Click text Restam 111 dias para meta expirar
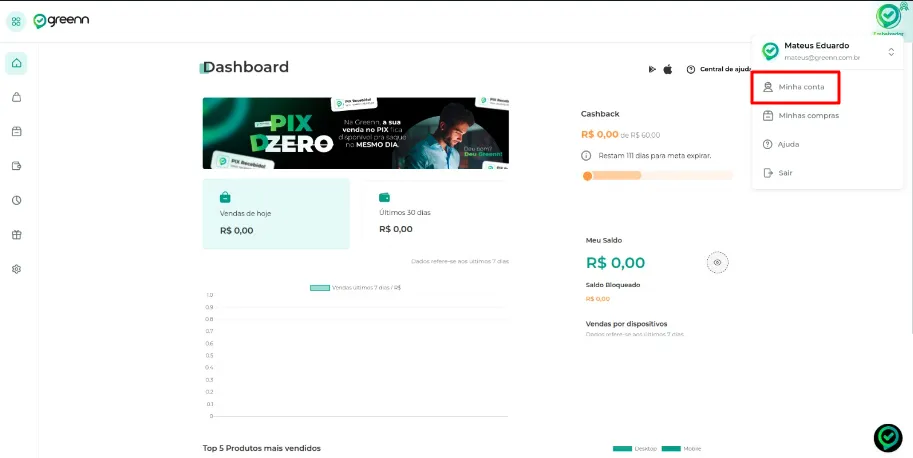Viewport: 913px width, 458px height. coord(655,156)
